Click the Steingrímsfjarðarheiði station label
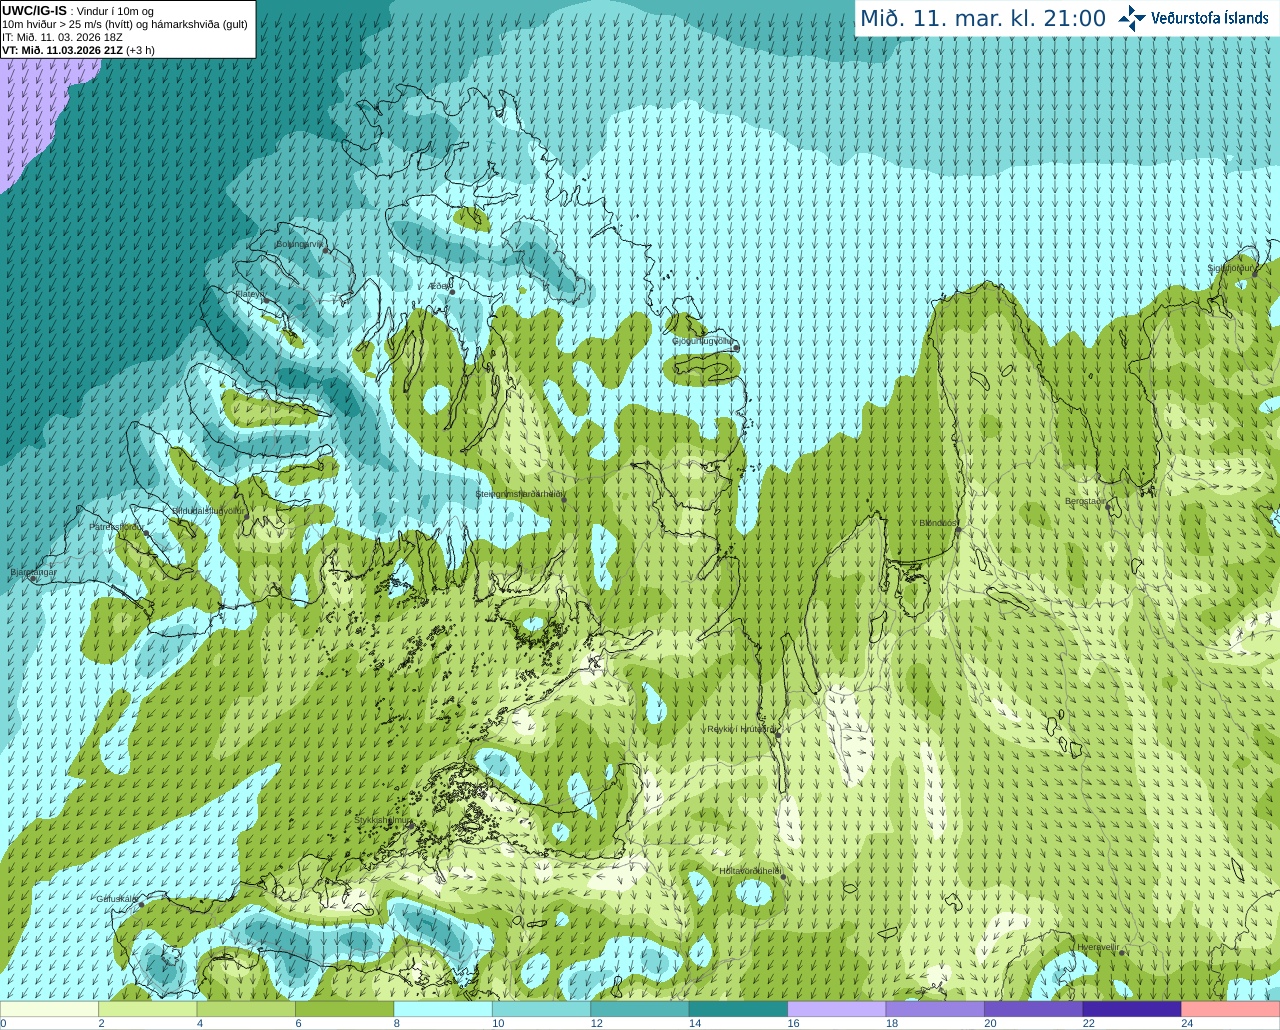This screenshot has height=1030, width=1280. point(521,494)
